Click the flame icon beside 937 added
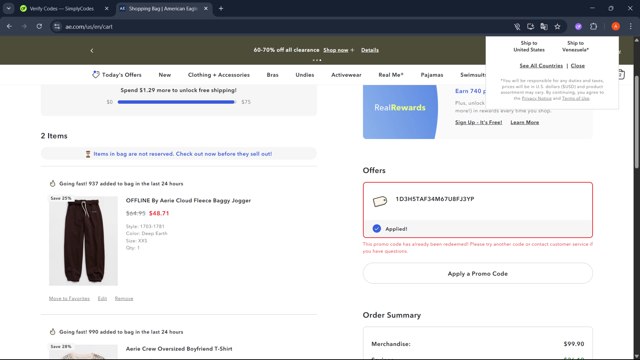The image size is (640, 360). point(52,184)
